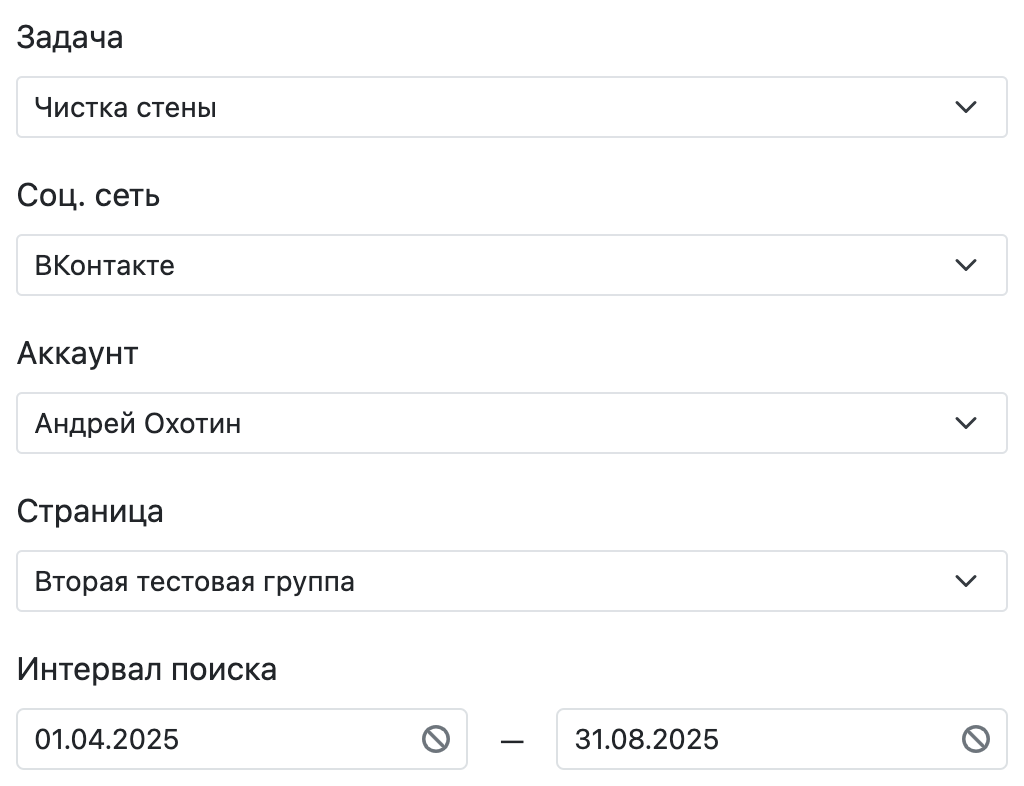Click the Интервал поиска label

[146, 669]
